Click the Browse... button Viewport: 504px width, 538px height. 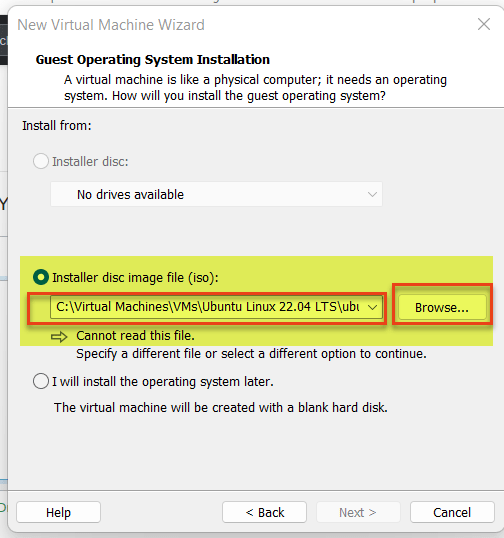point(442,307)
